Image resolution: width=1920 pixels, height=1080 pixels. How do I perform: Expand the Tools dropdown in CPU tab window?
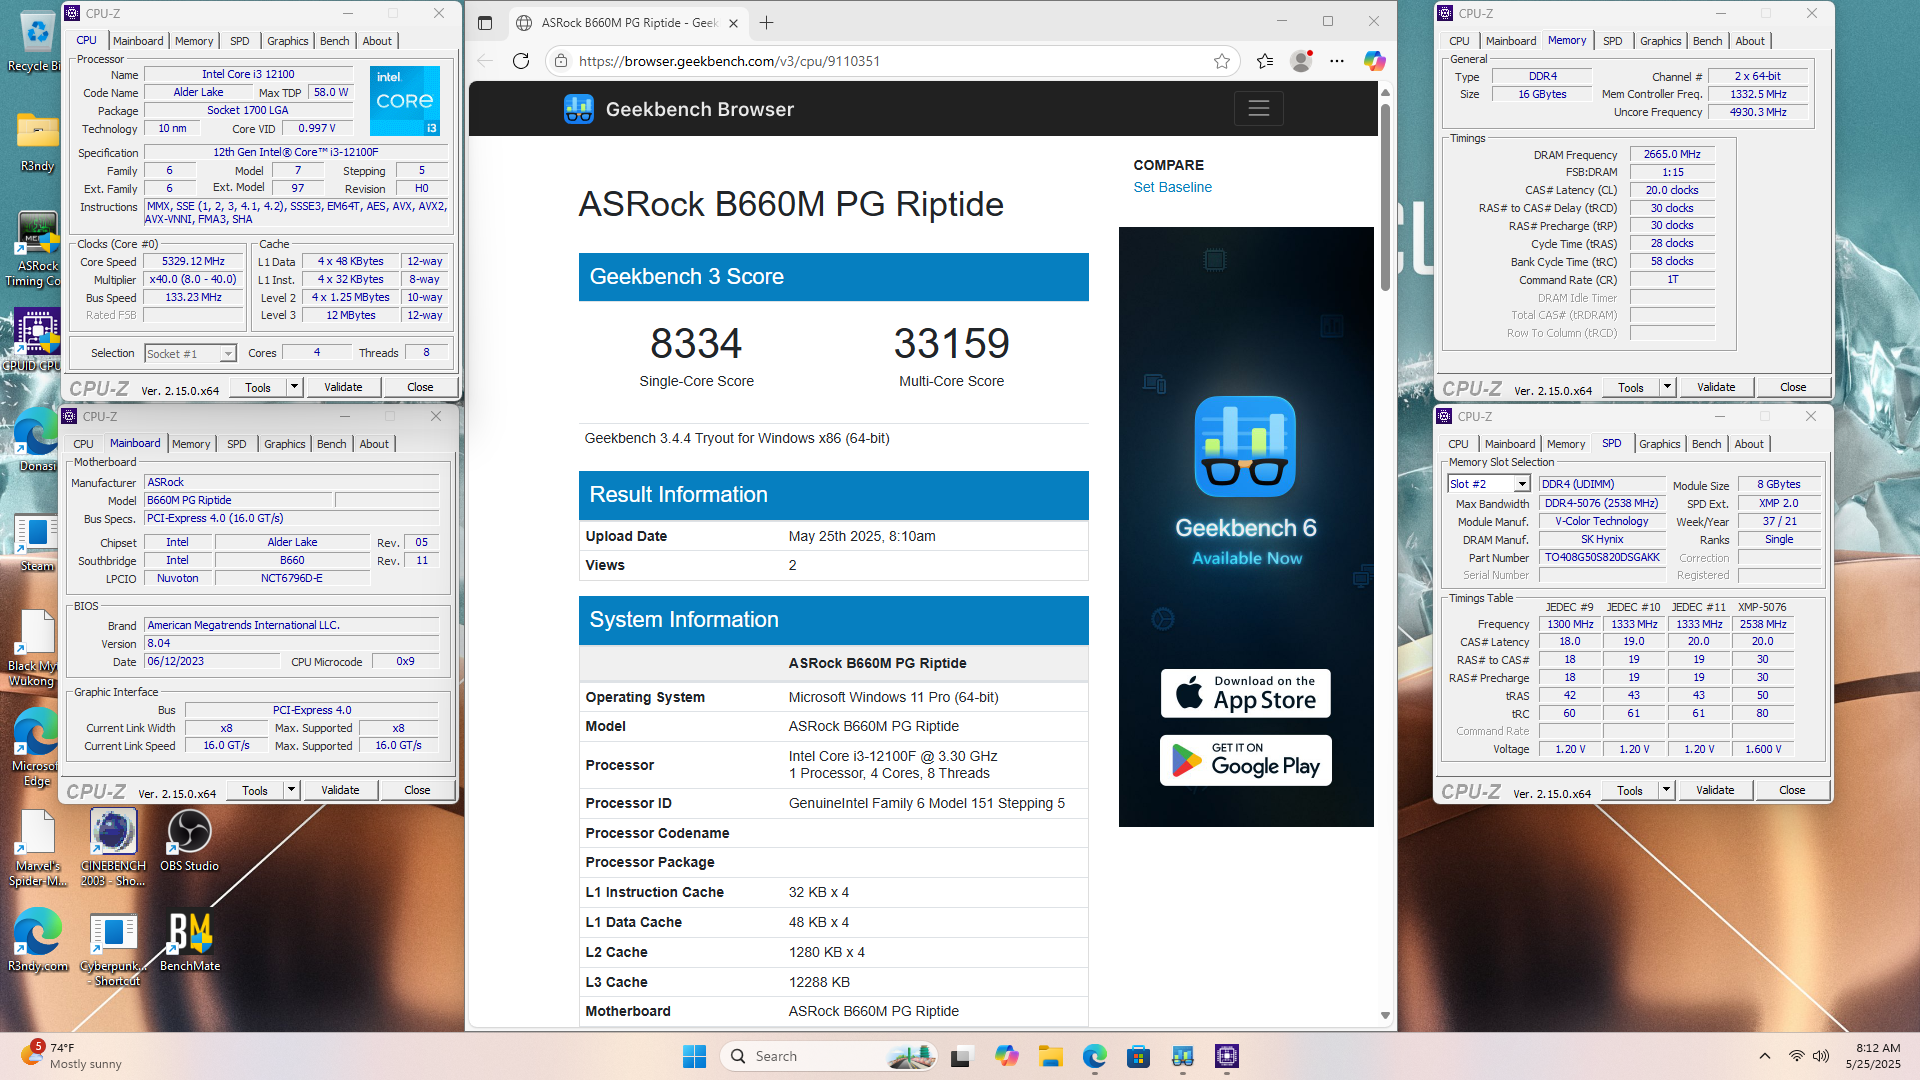coord(294,387)
